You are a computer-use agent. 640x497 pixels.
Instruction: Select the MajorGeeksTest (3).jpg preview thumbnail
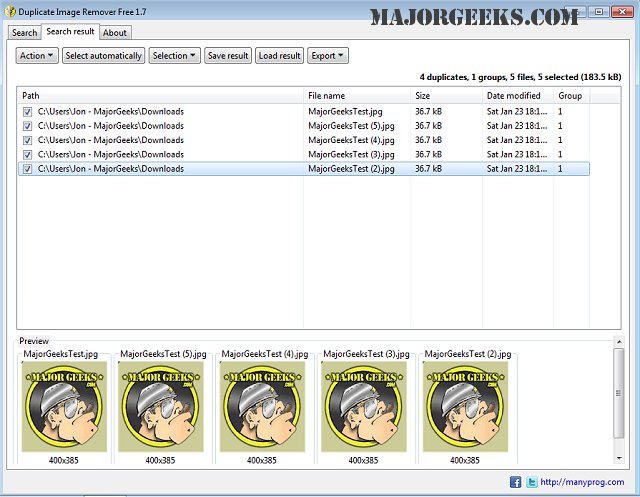tap(364, 406)
